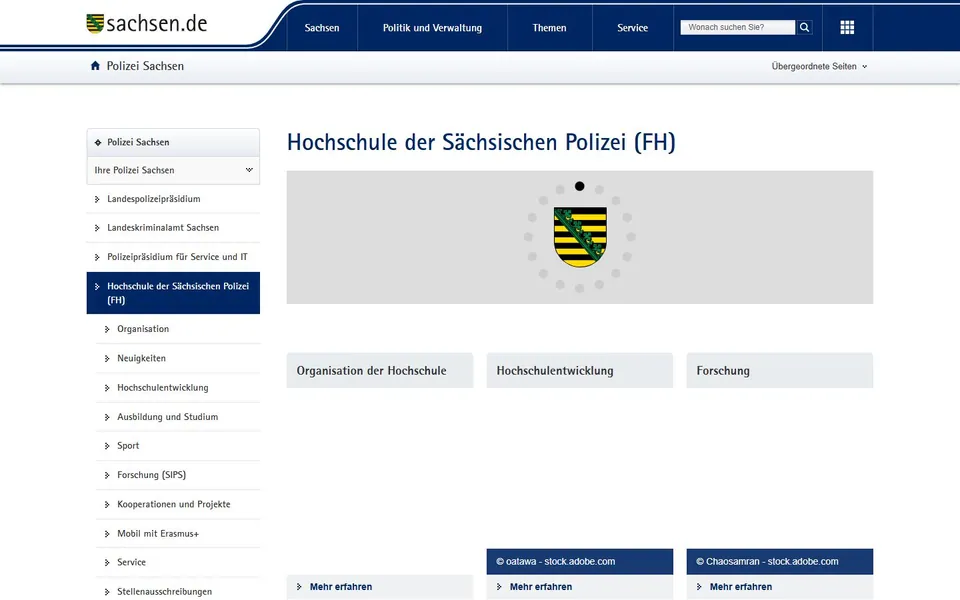Open Ausbildung und Studium subitem
This screenshot has width=960, height=600.
click(178, 417)
